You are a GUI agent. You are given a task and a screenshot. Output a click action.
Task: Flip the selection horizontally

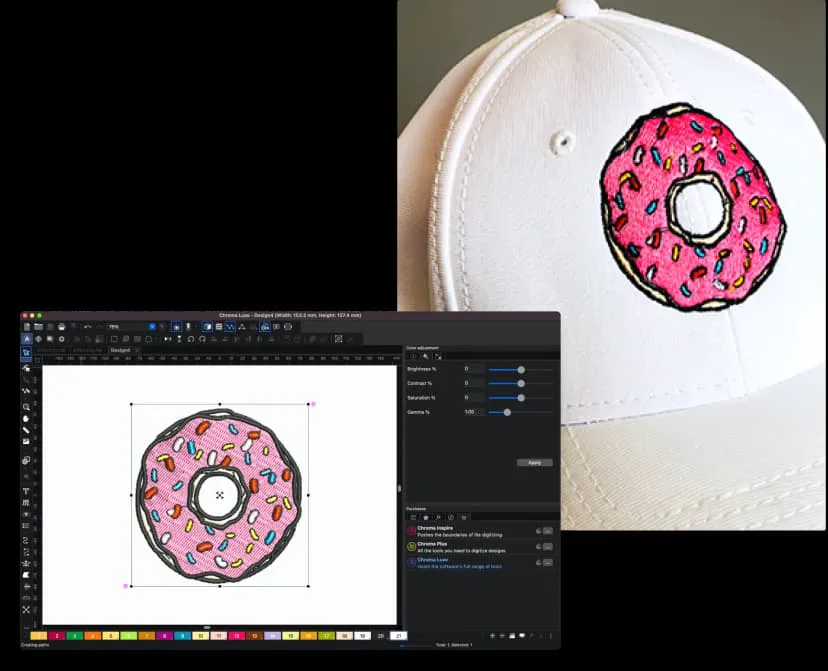pos(168,339)
